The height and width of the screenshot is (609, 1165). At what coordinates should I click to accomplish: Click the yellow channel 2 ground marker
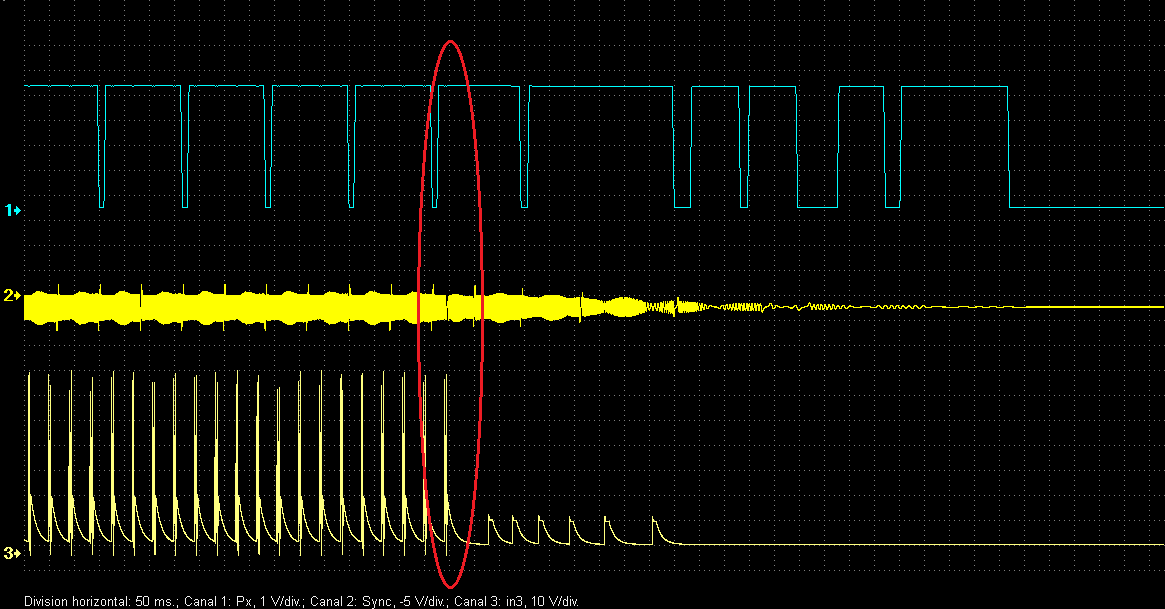[13, 296]
